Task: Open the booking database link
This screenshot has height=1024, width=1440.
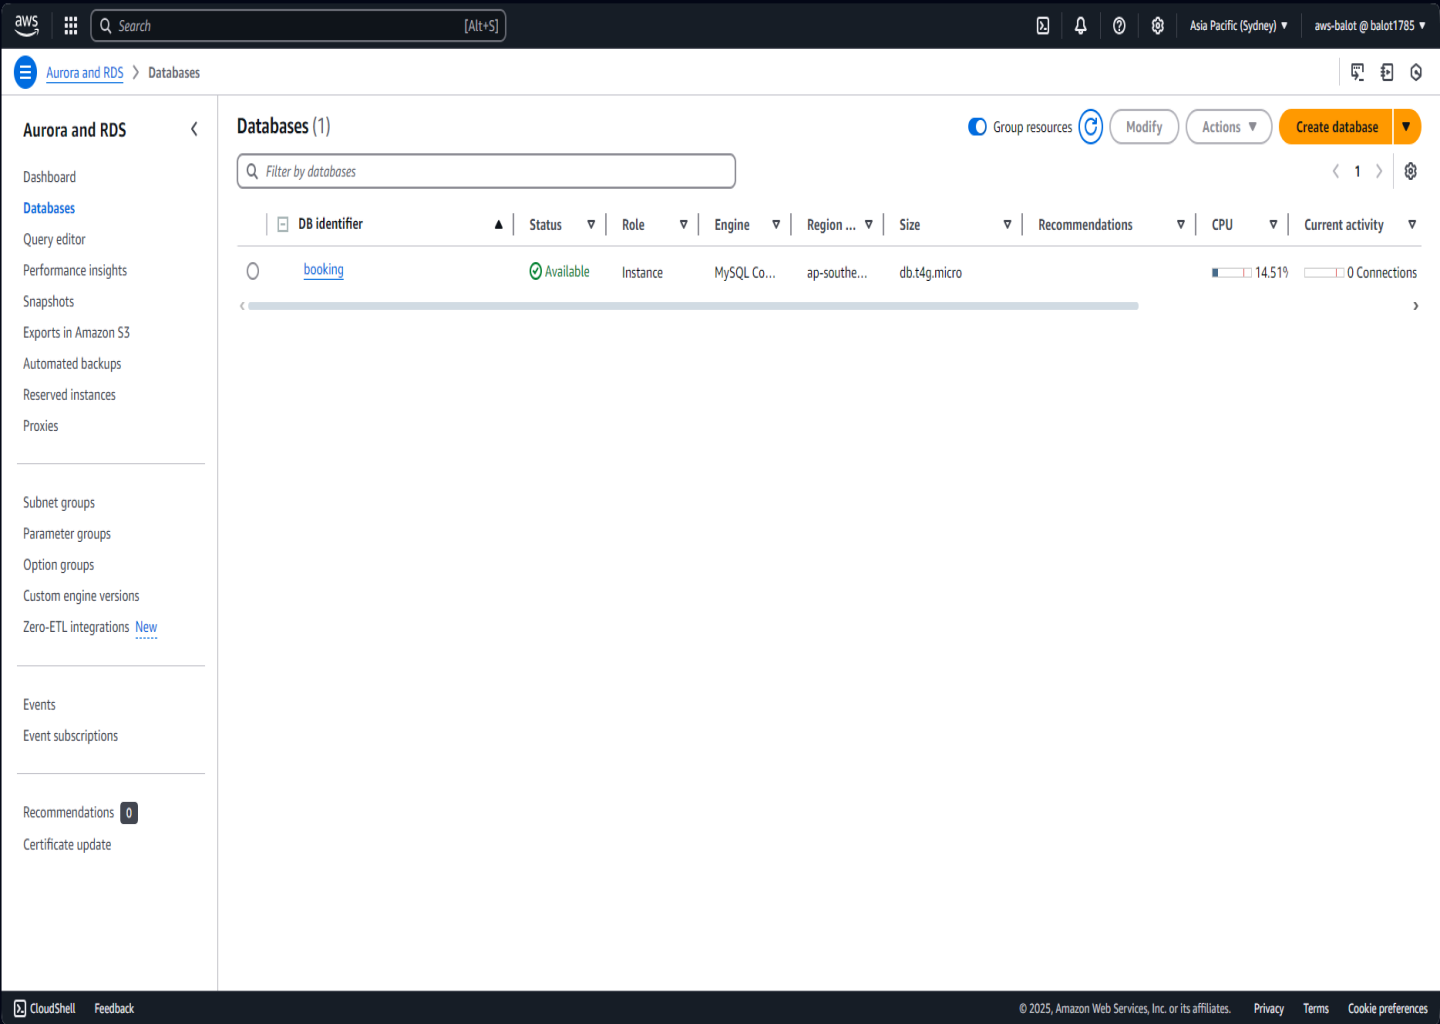Action: pyautogui.click(x=323, y=270)
